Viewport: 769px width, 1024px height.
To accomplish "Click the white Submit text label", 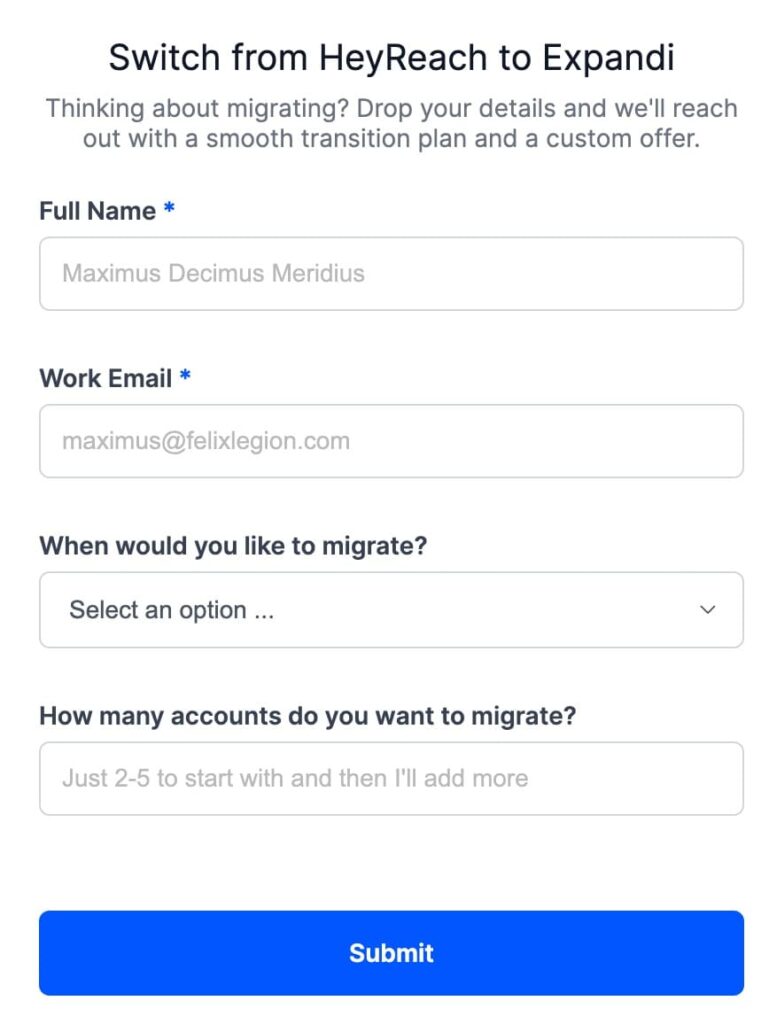I will click(391, 953).
